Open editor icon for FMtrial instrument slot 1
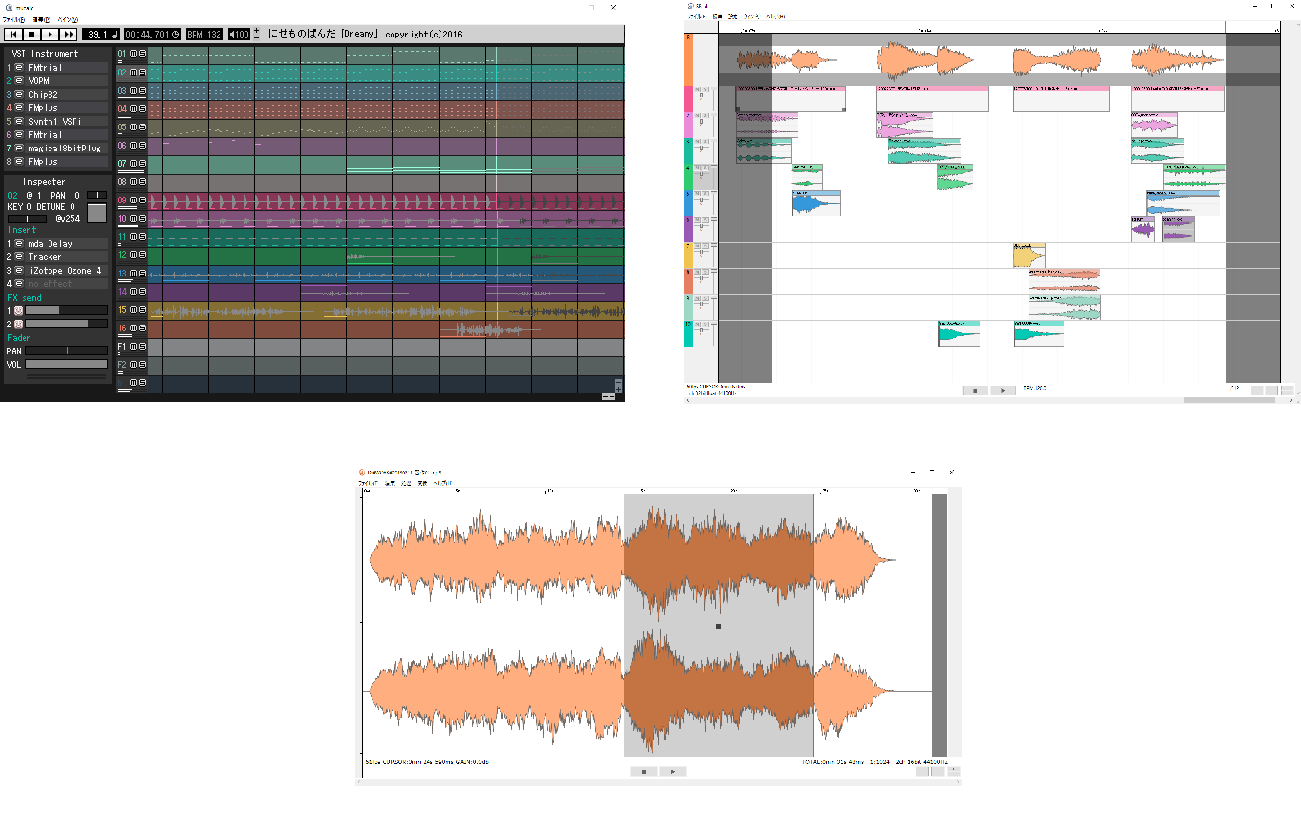 point(19,68)
